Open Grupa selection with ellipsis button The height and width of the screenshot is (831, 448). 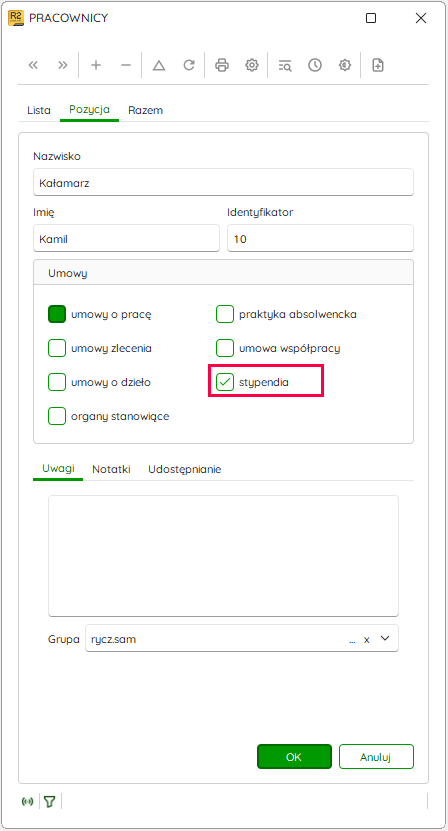tap(352, 640)
